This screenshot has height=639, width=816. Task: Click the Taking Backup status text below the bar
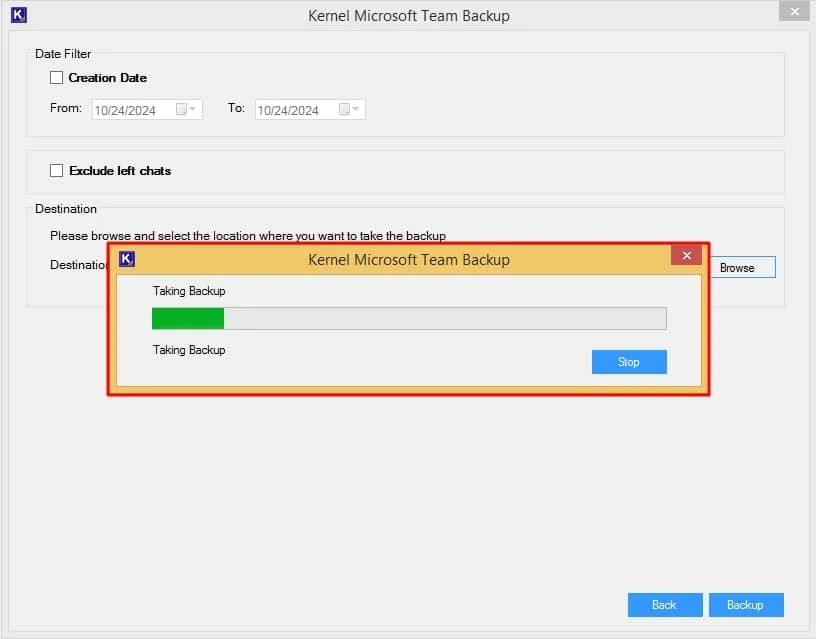189,350
